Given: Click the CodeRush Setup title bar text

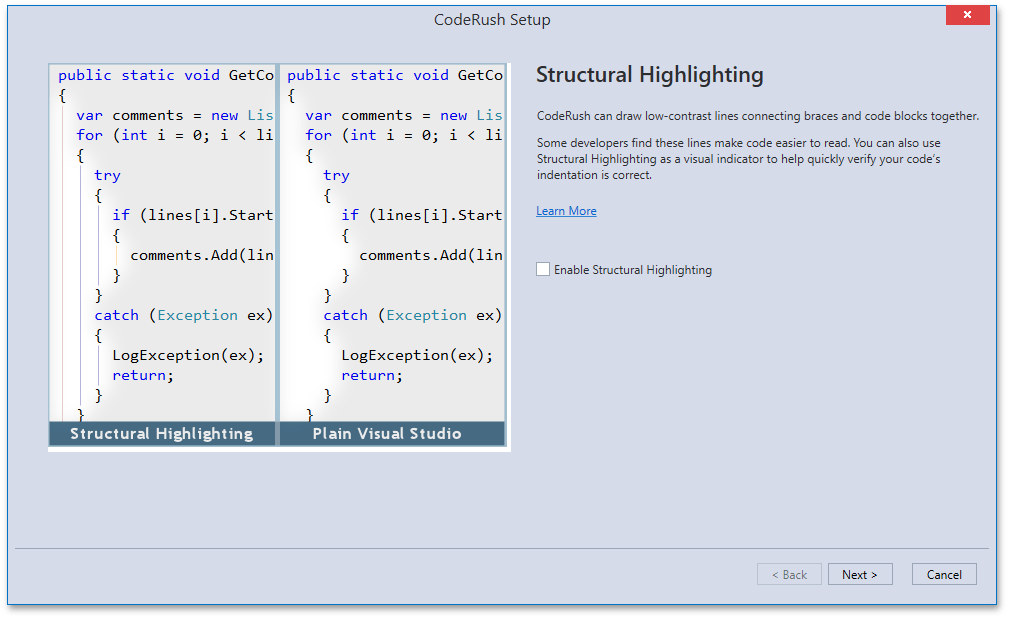Looking at the screenshot, I should point(492,19).
